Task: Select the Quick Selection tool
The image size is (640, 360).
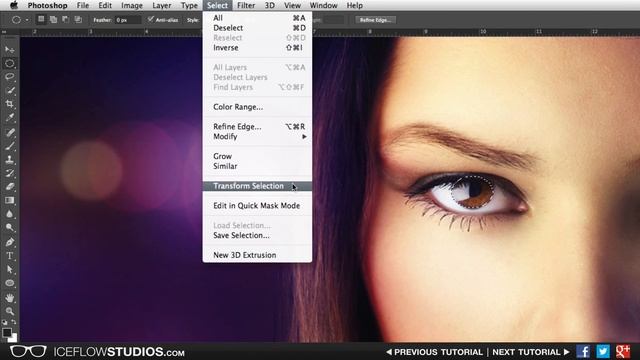Action: click(10, 90)
